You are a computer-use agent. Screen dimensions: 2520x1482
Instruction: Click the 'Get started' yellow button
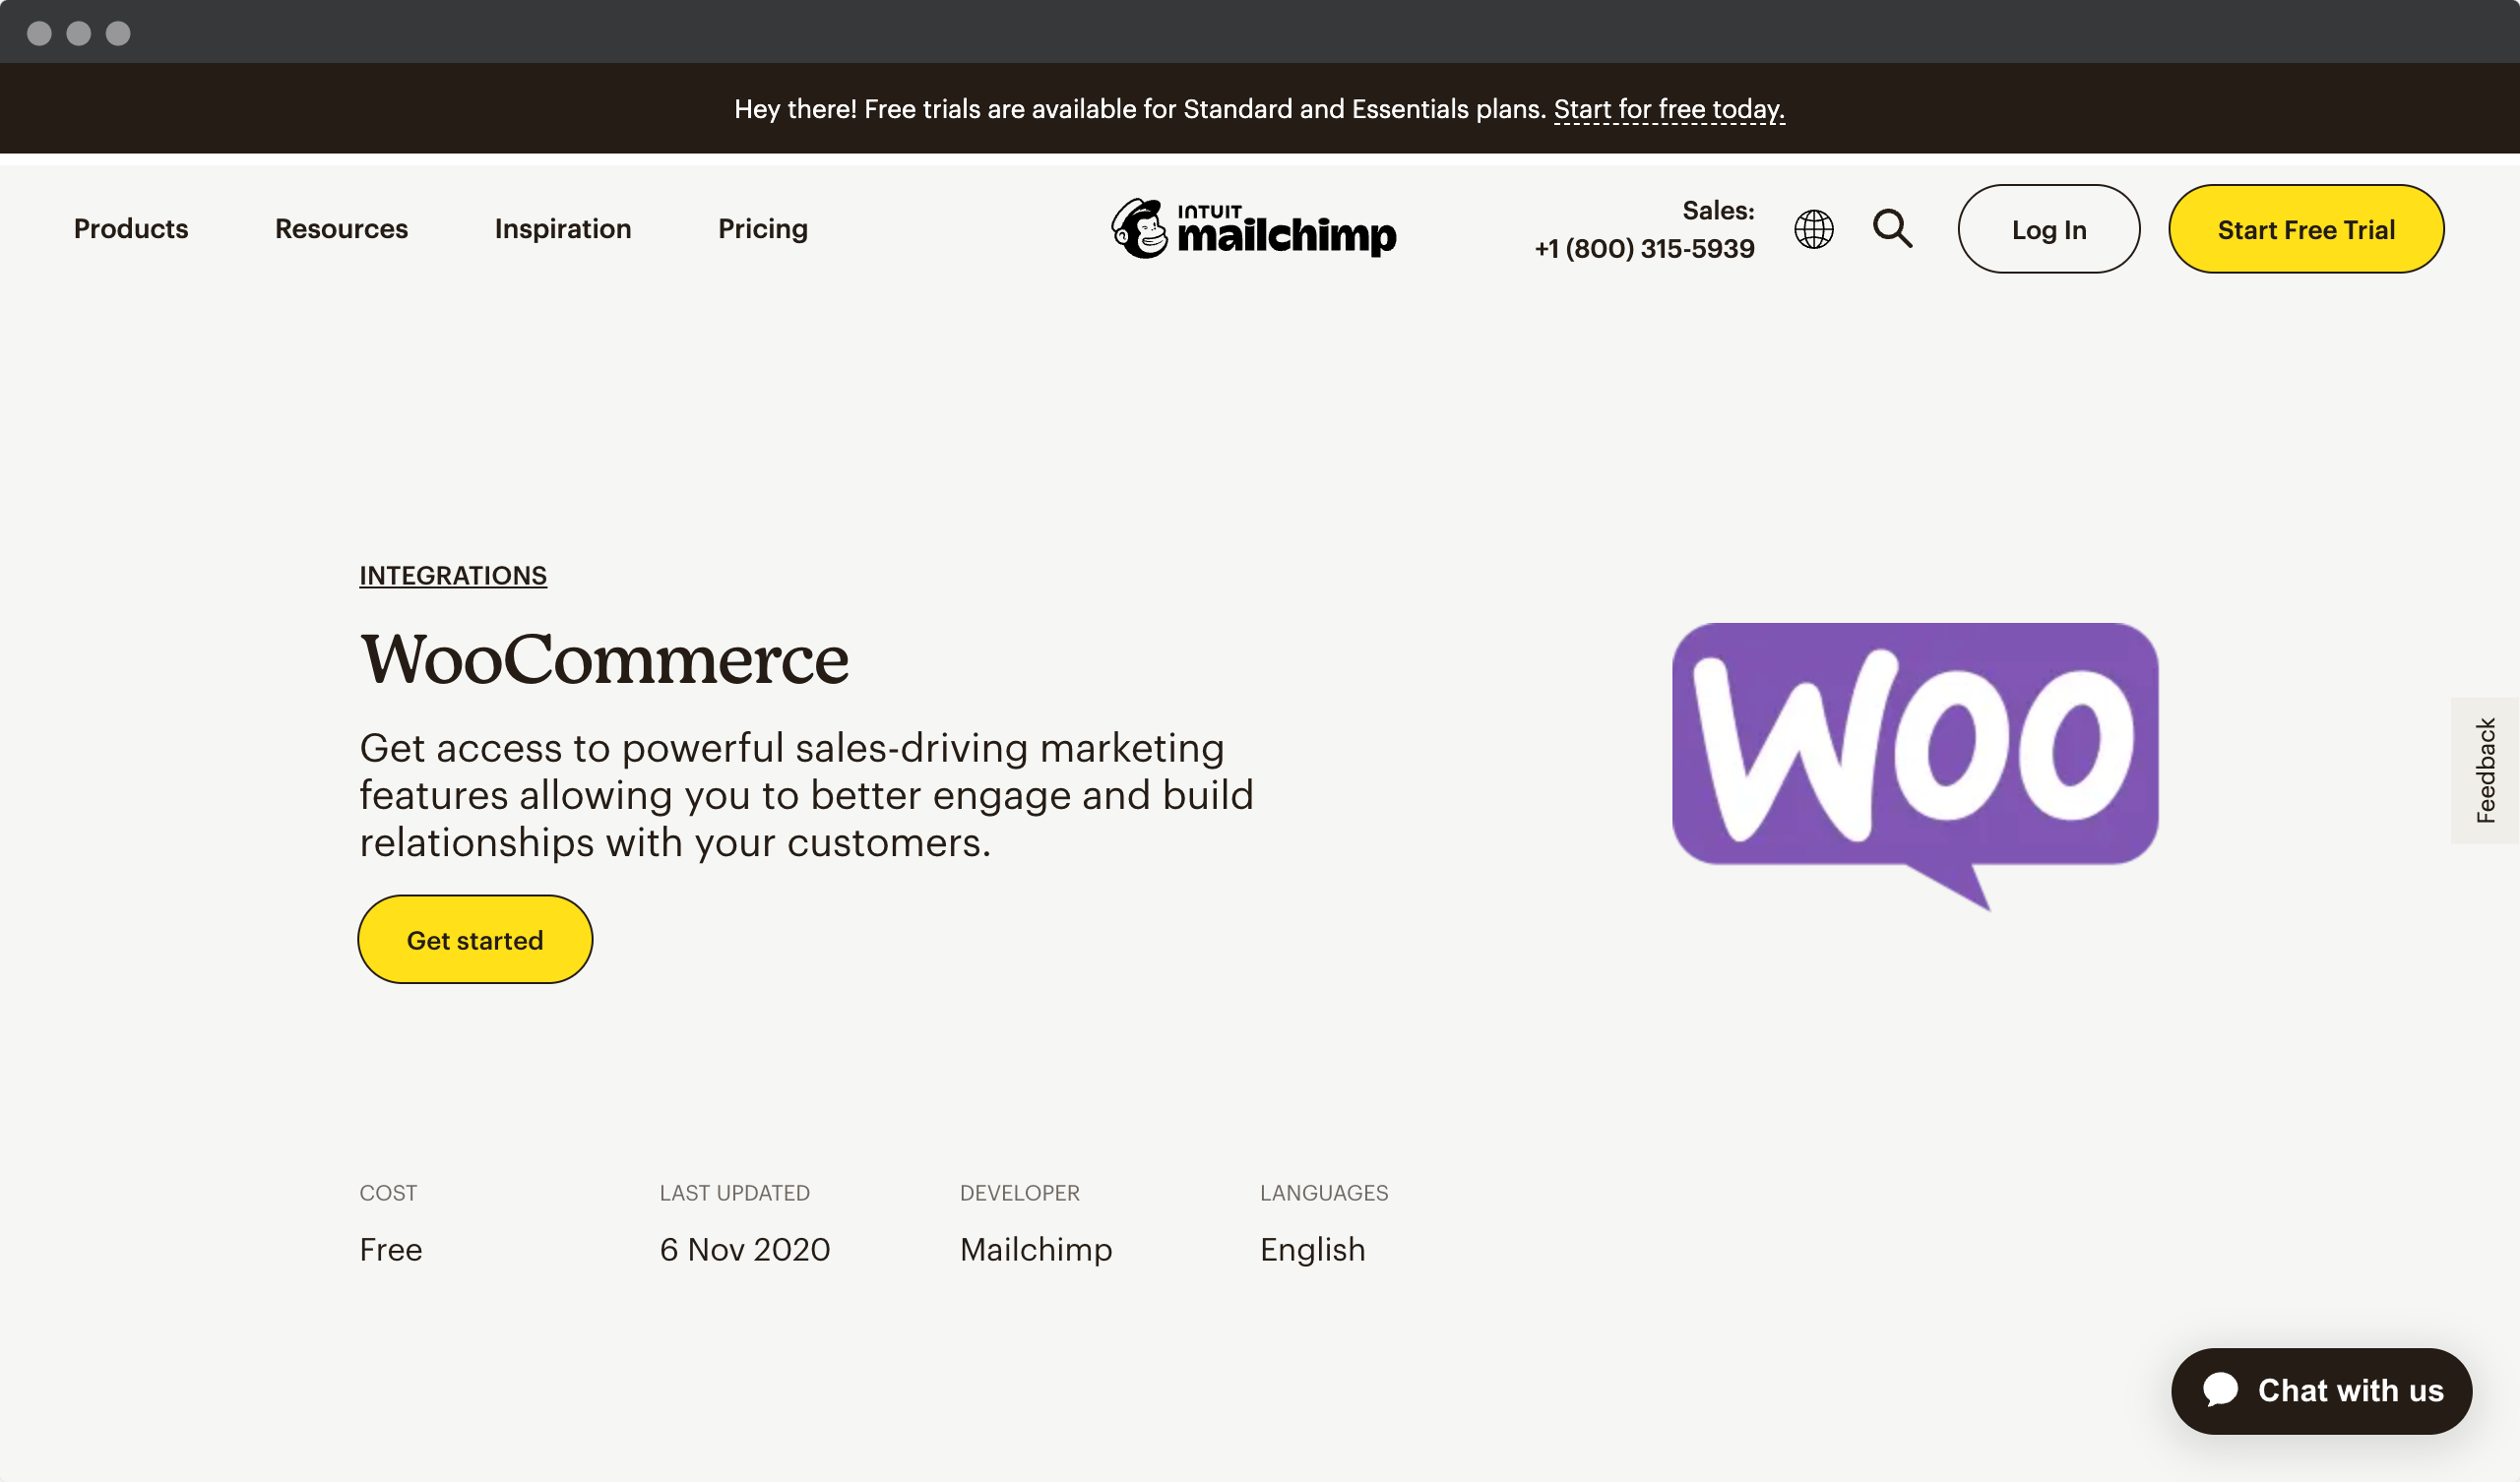(x=474, y=939)
